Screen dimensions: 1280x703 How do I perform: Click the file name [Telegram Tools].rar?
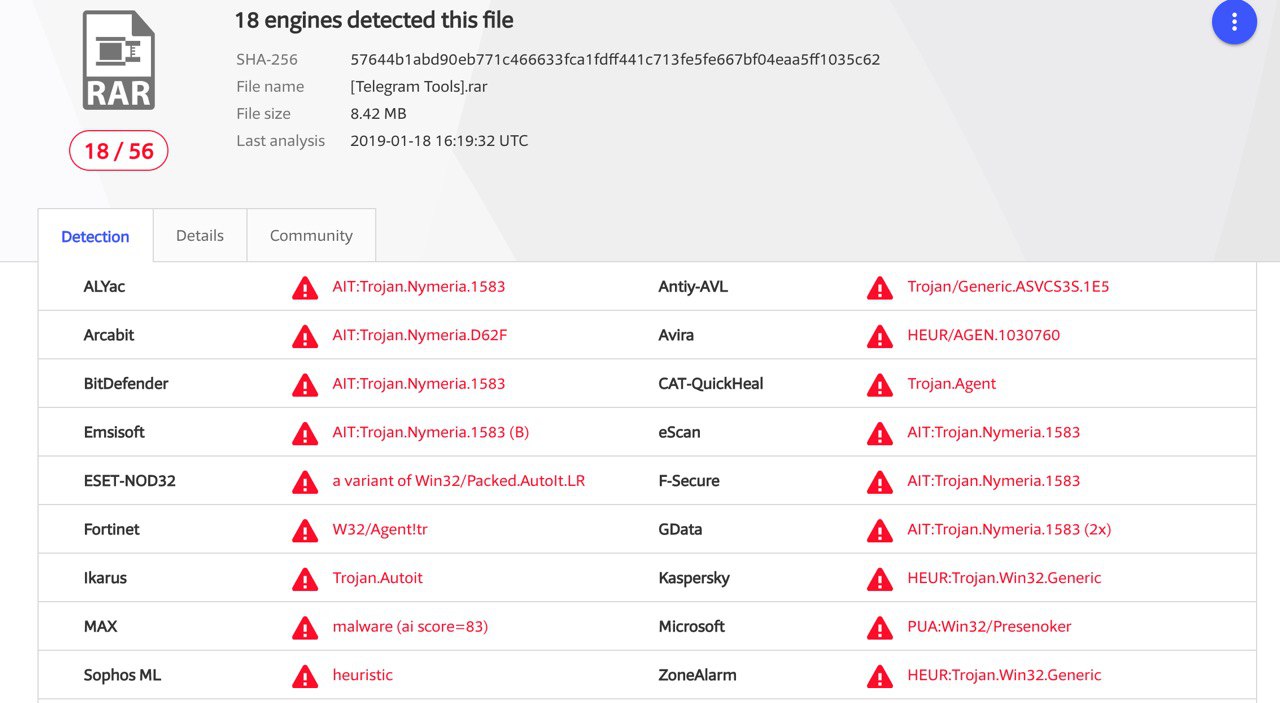419,86
